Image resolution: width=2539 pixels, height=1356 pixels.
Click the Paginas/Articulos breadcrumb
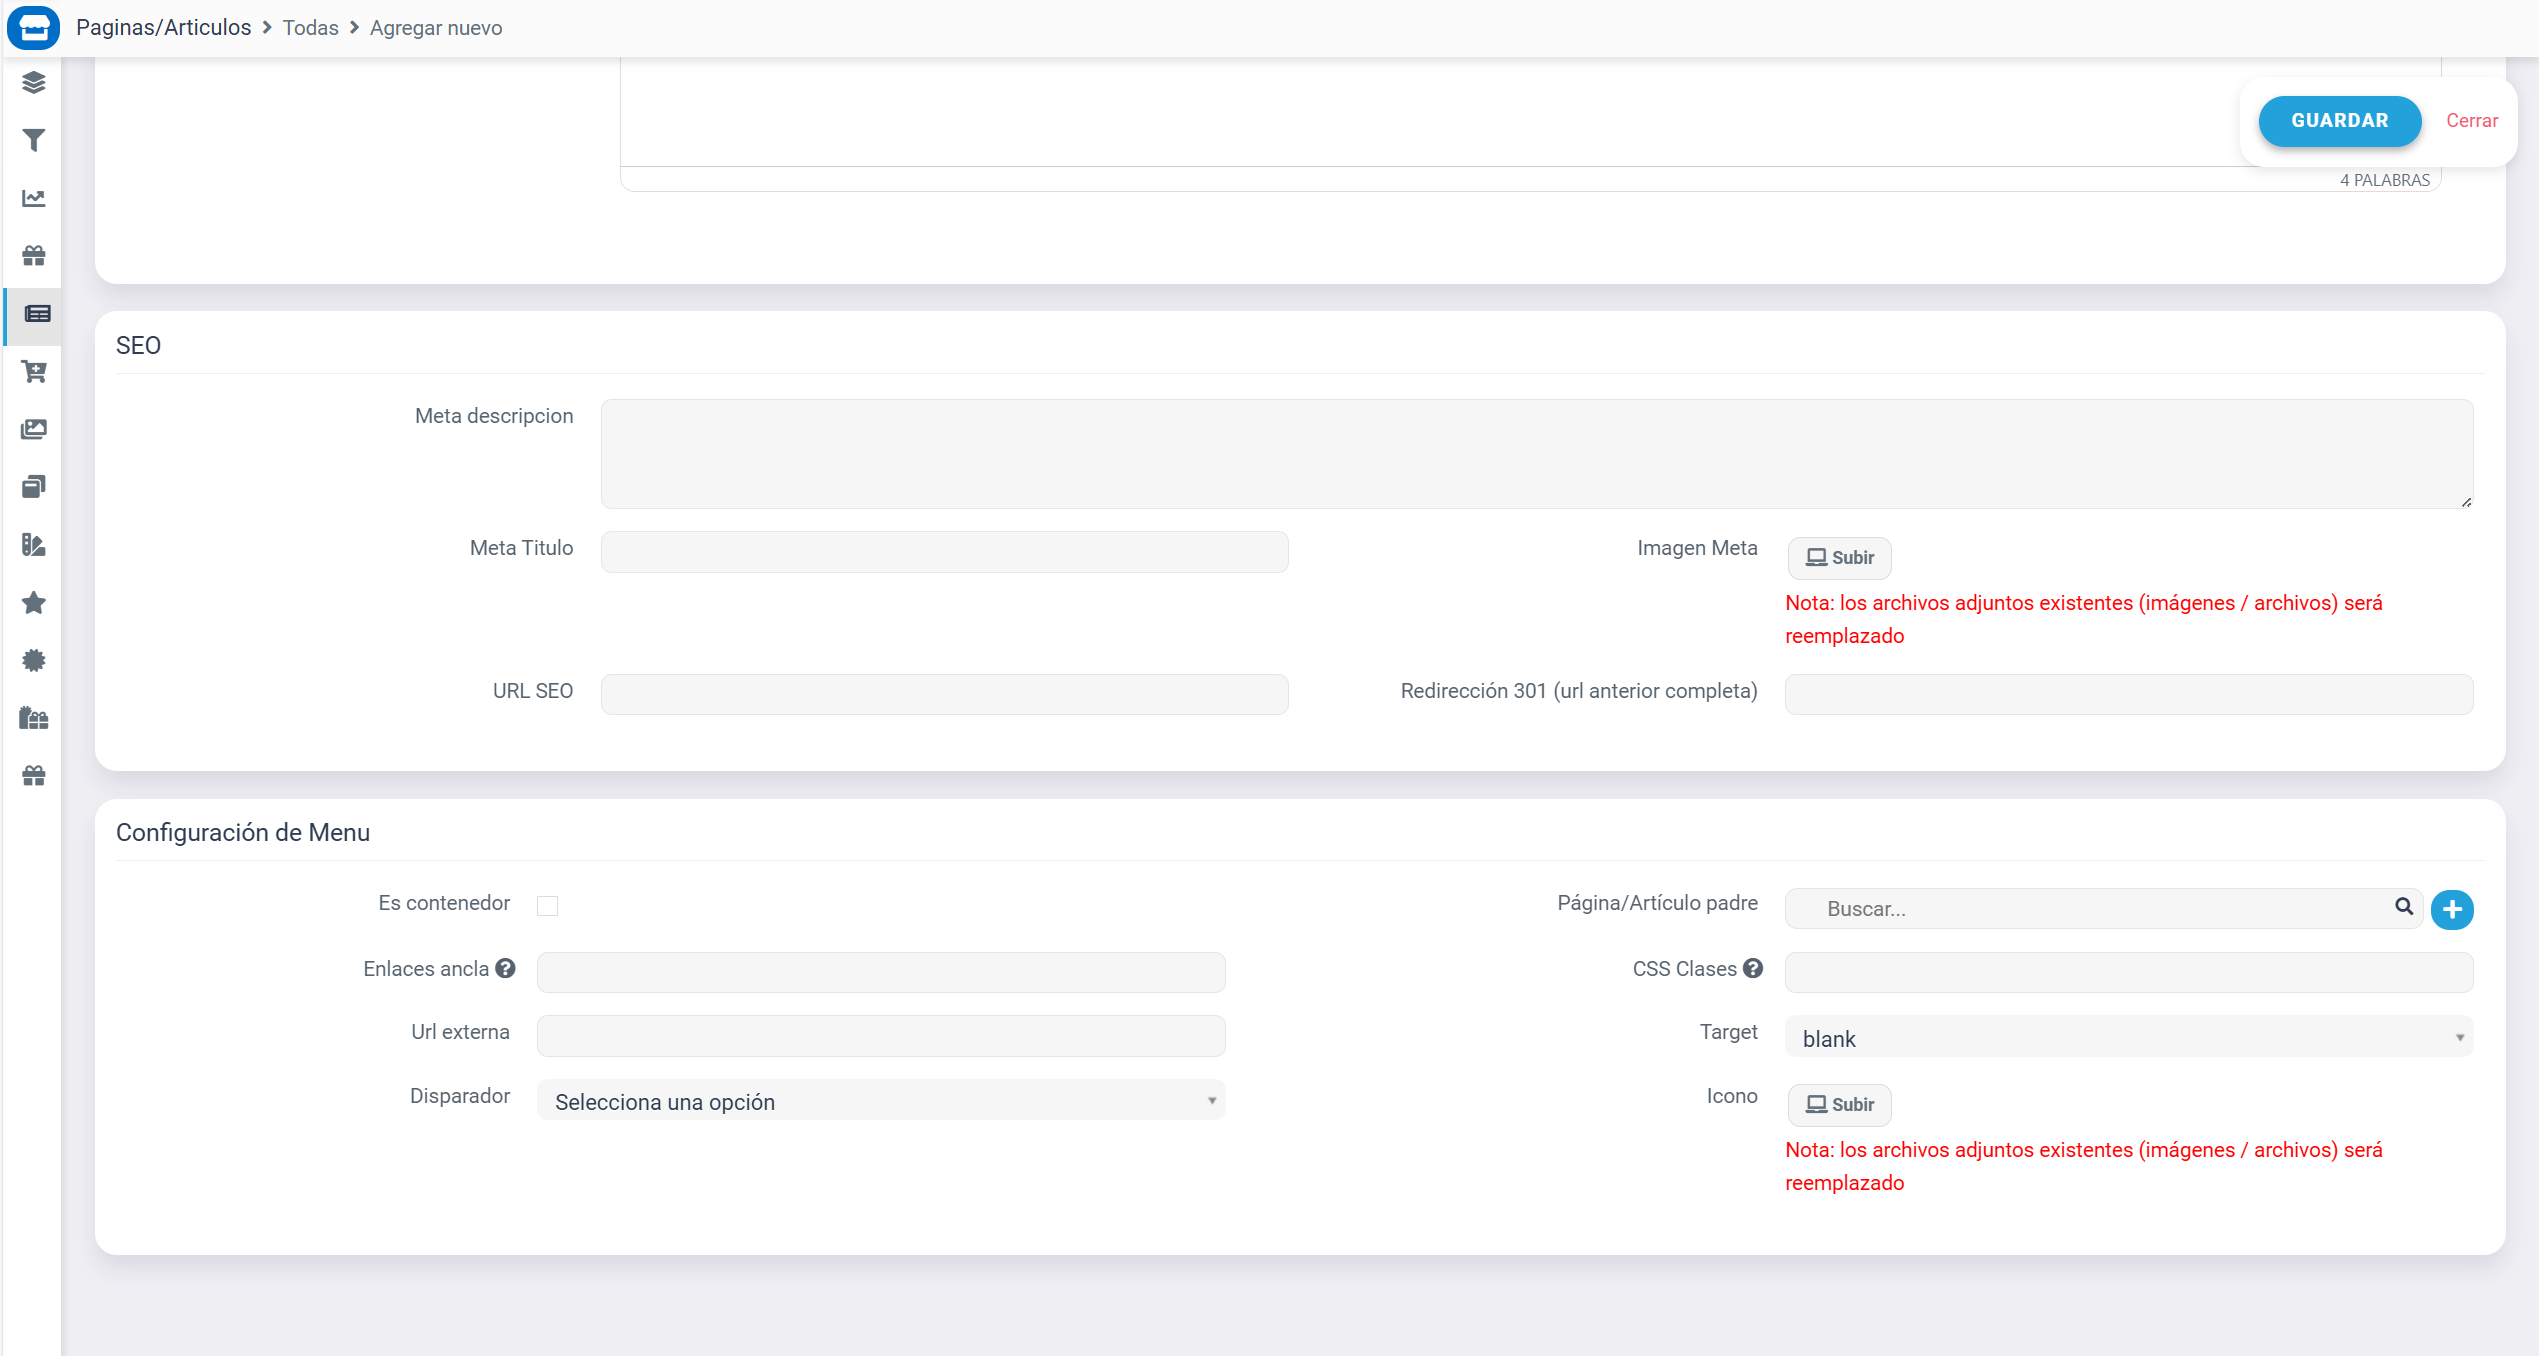click(x=164, y=27)
